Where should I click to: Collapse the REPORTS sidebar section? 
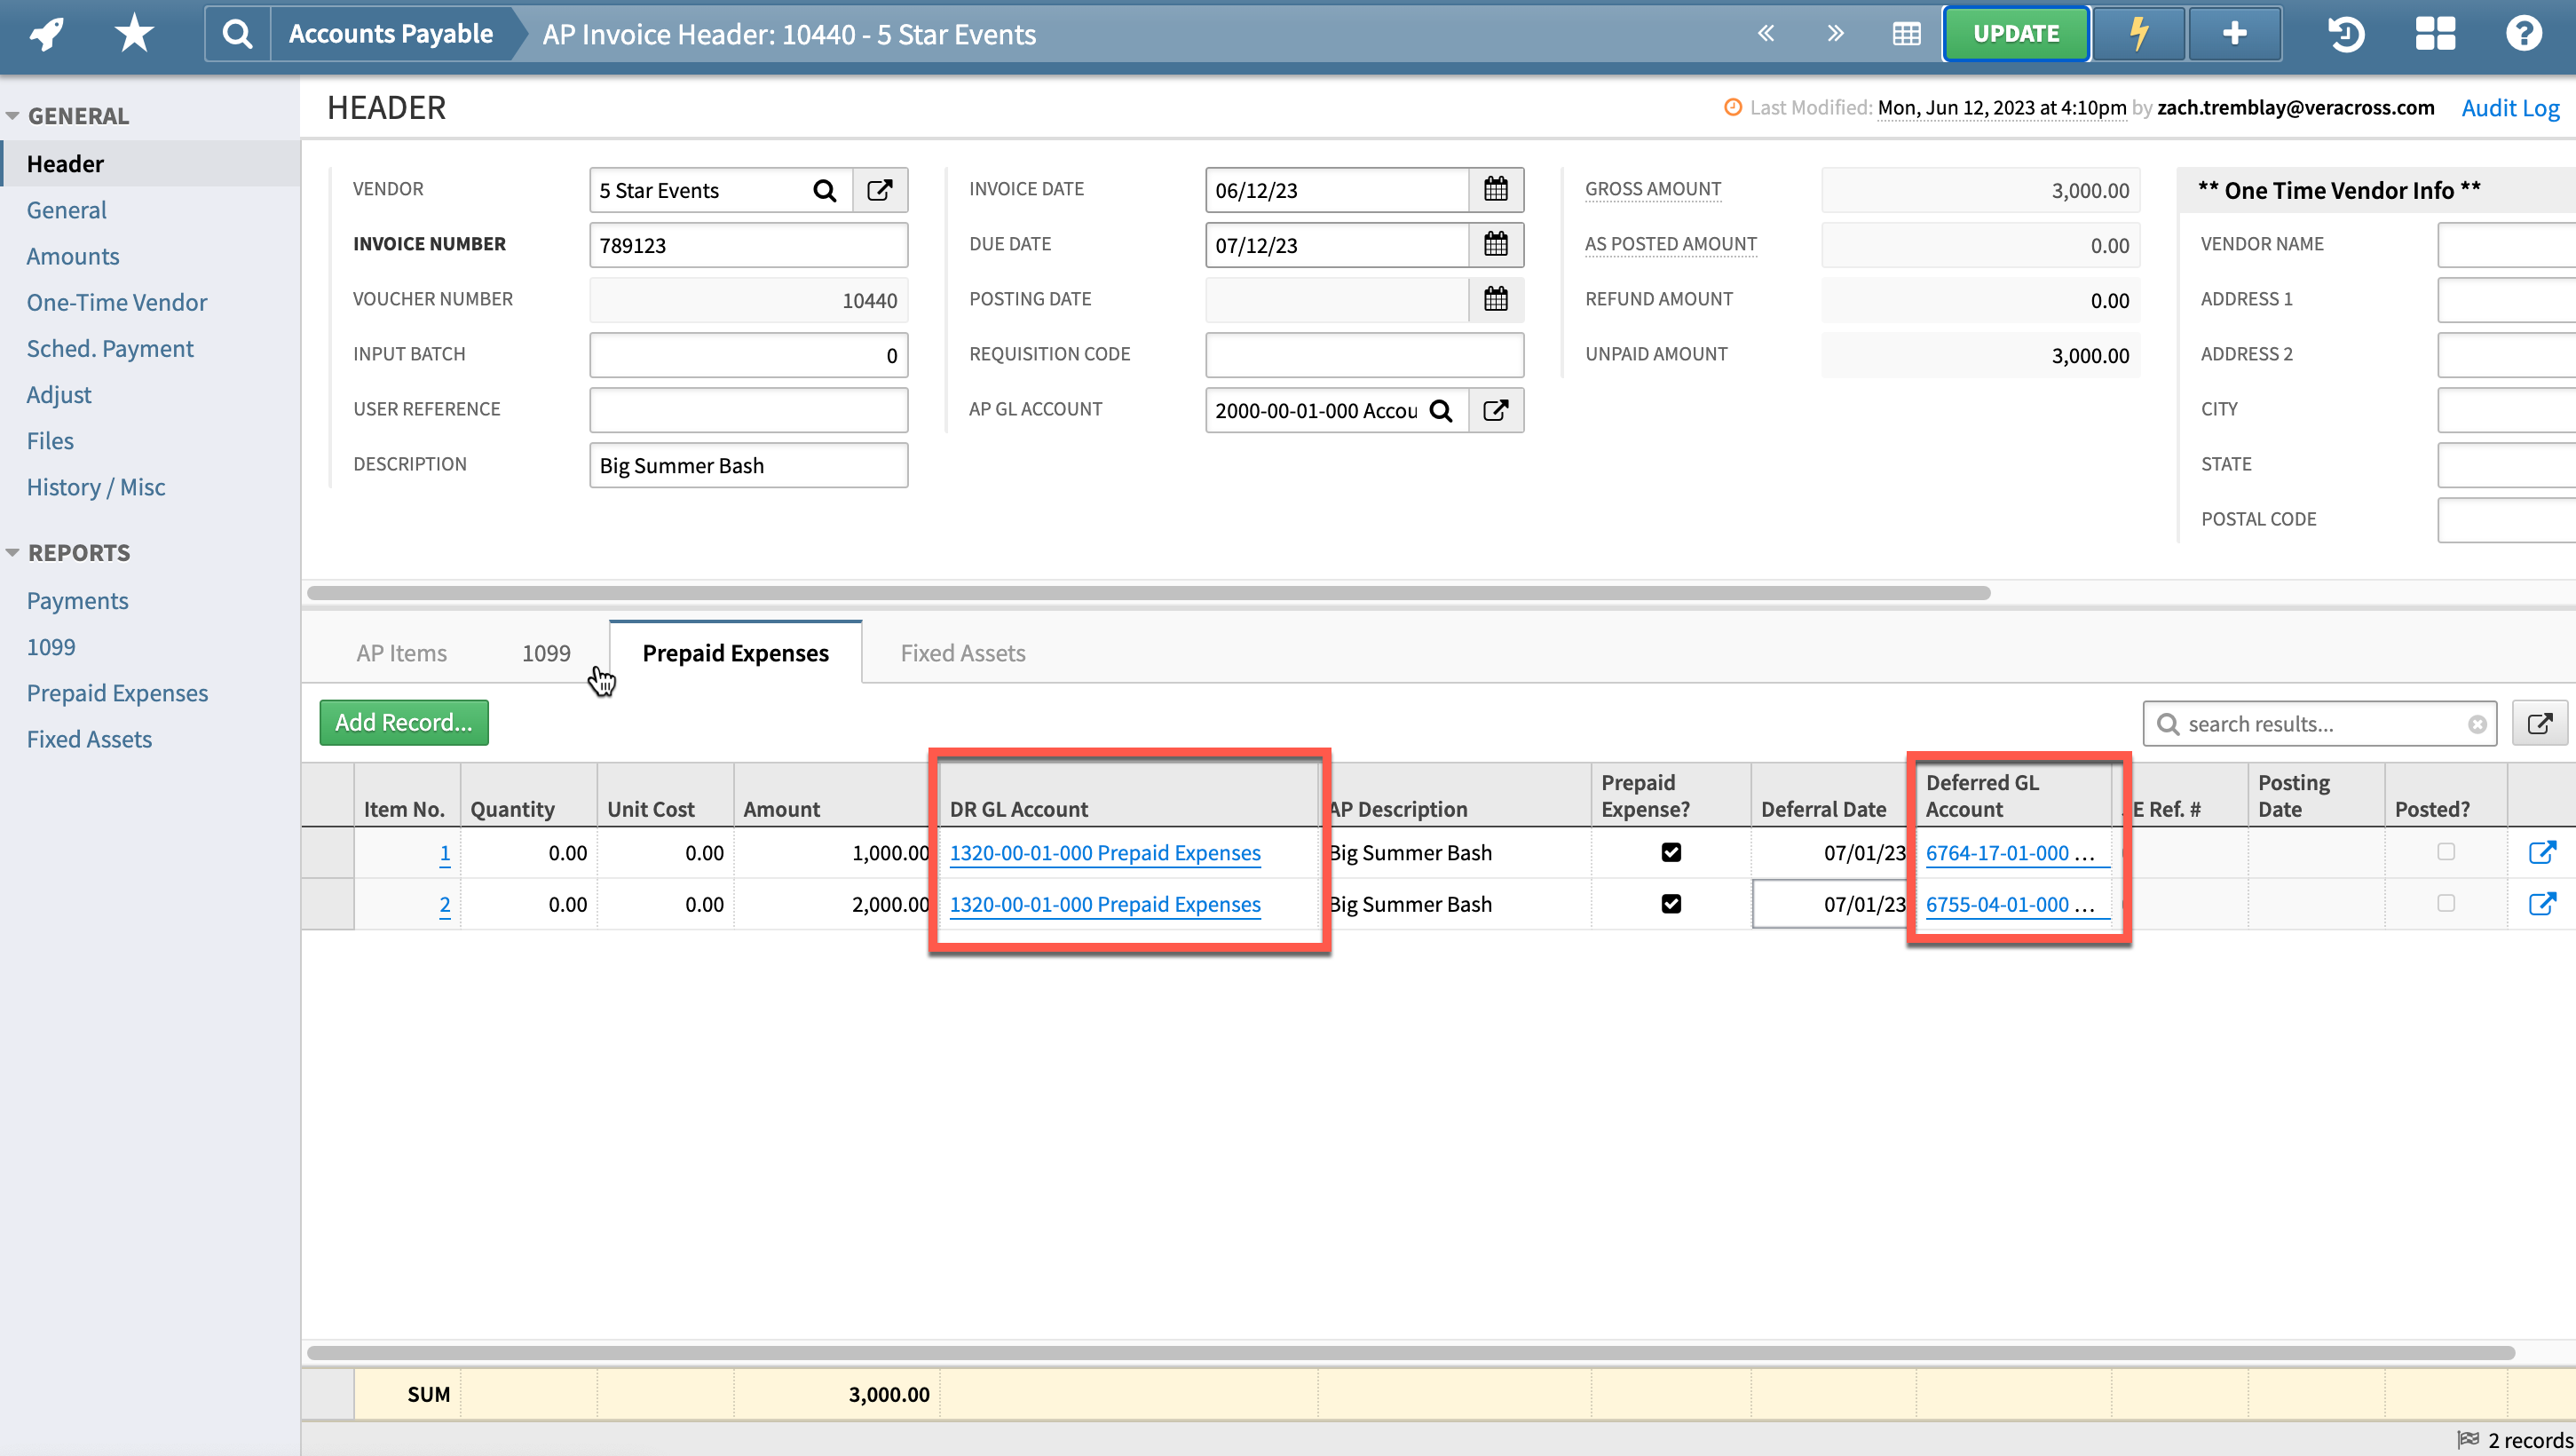14,551
